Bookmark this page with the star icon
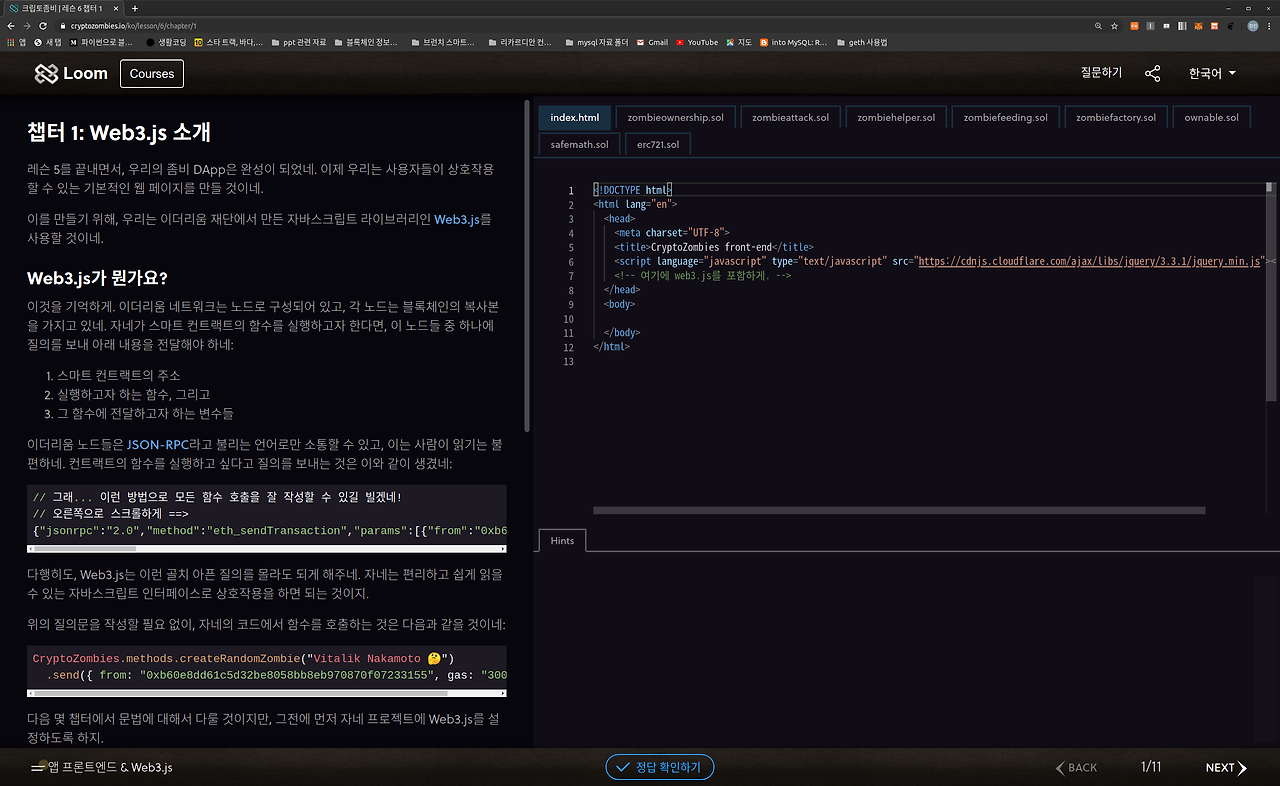The width and height of the screenshot is (1280, 786). 1114,25
